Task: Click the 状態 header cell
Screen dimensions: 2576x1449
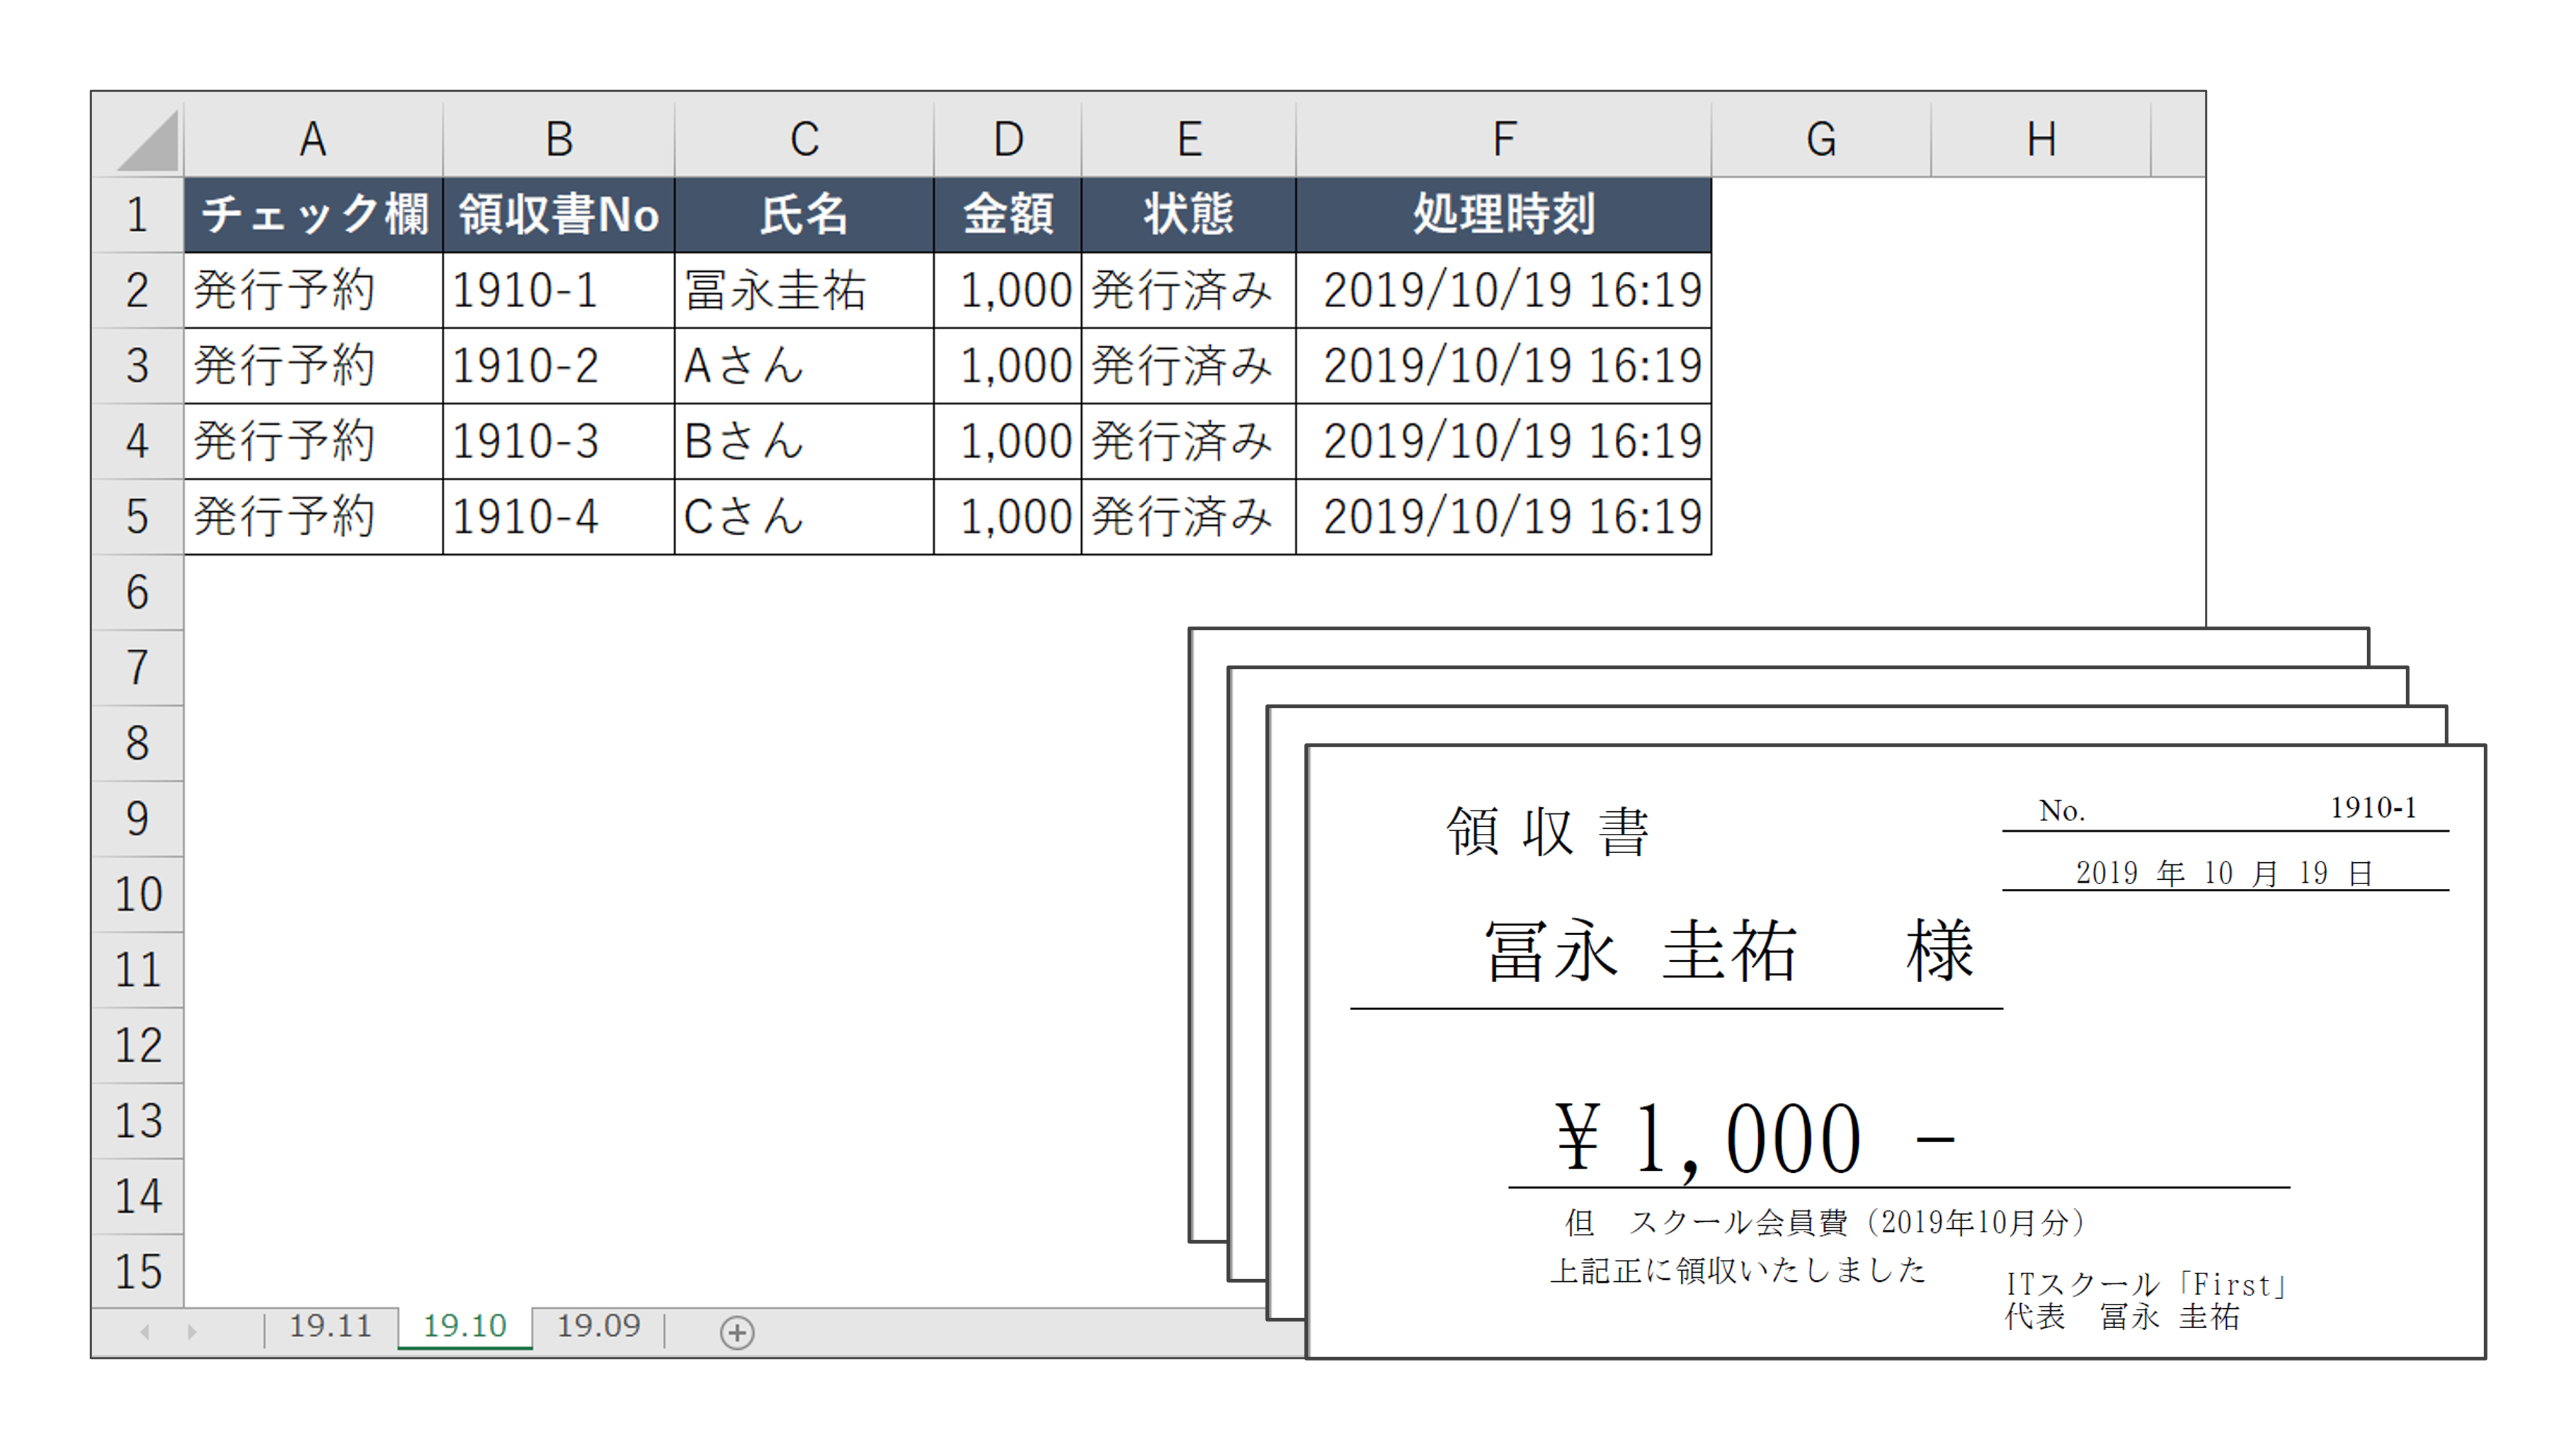Action: click(x=1189, y=215)
